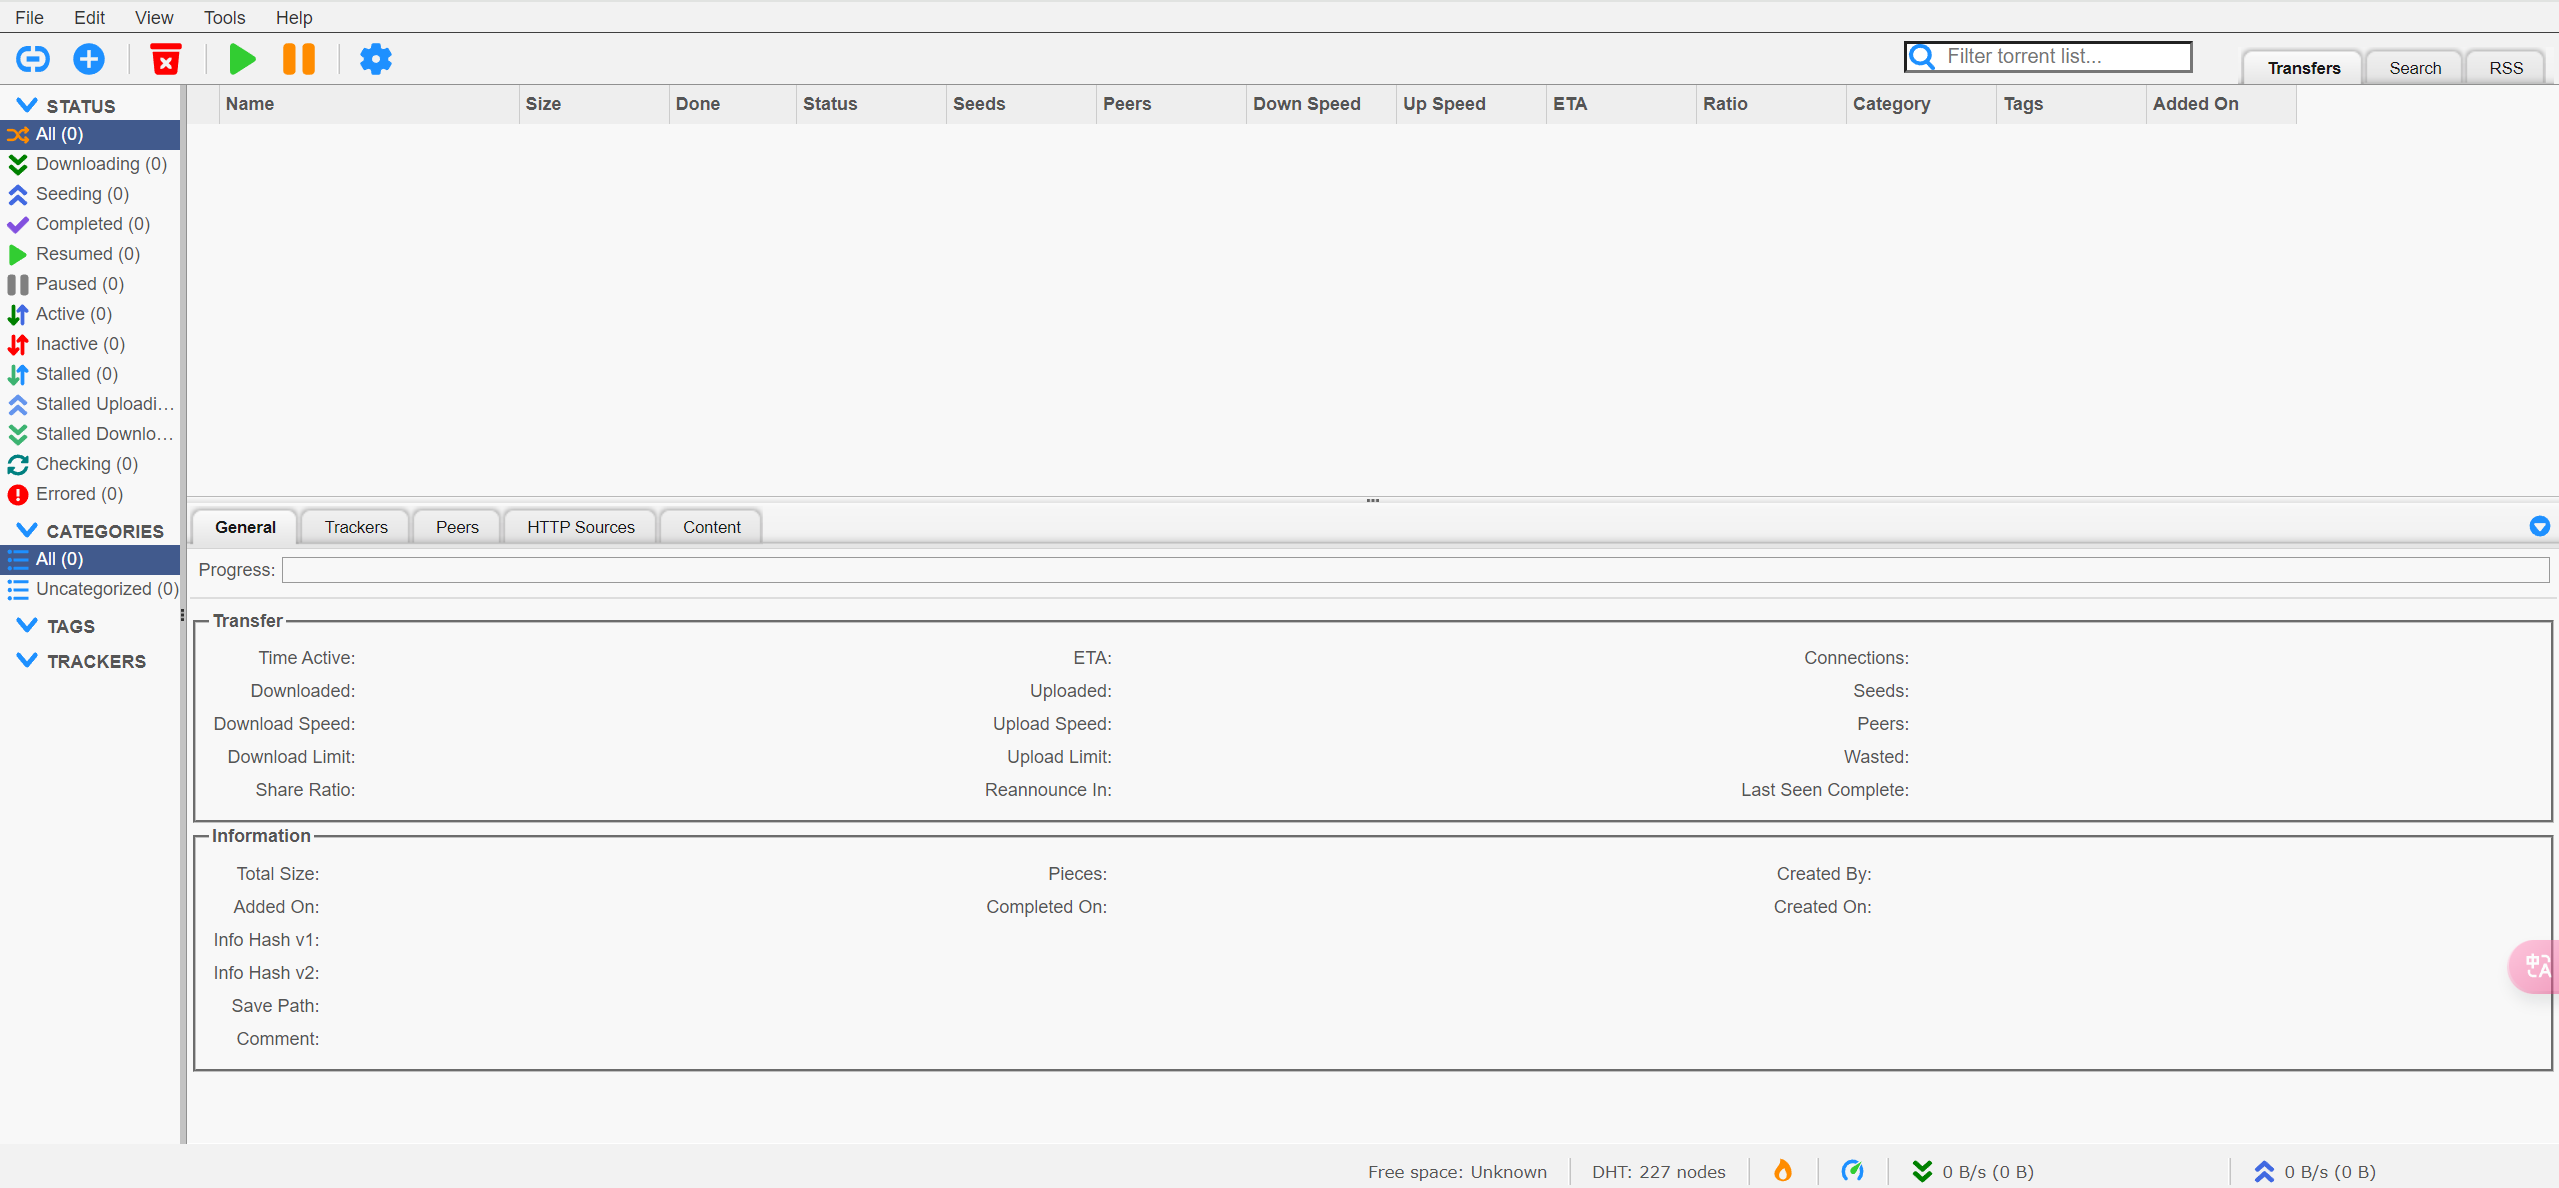This screenshot has width=2559, height=1188.
Task: Click the red Delete torrent icon
Action: [166, 59]
